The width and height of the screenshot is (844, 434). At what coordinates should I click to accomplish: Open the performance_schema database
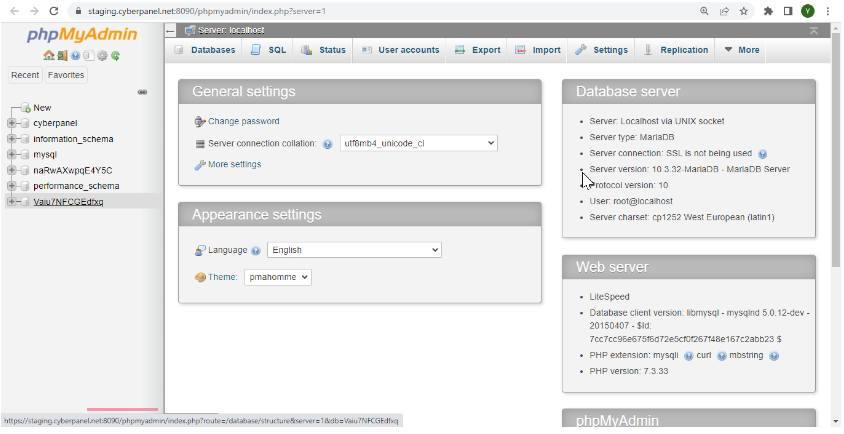(76, 186)
